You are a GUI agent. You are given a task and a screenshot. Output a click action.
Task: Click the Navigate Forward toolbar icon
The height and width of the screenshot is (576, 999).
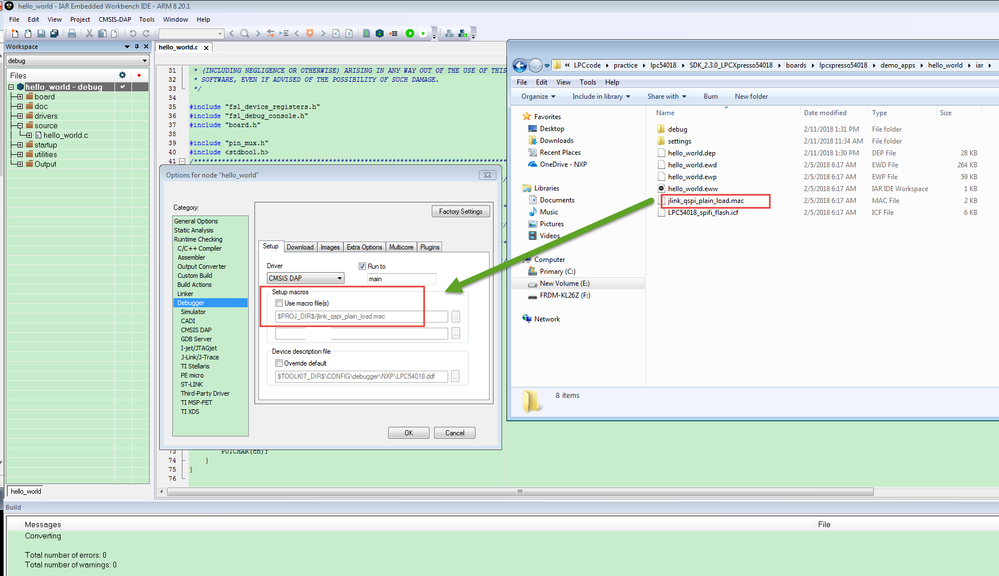349,34
